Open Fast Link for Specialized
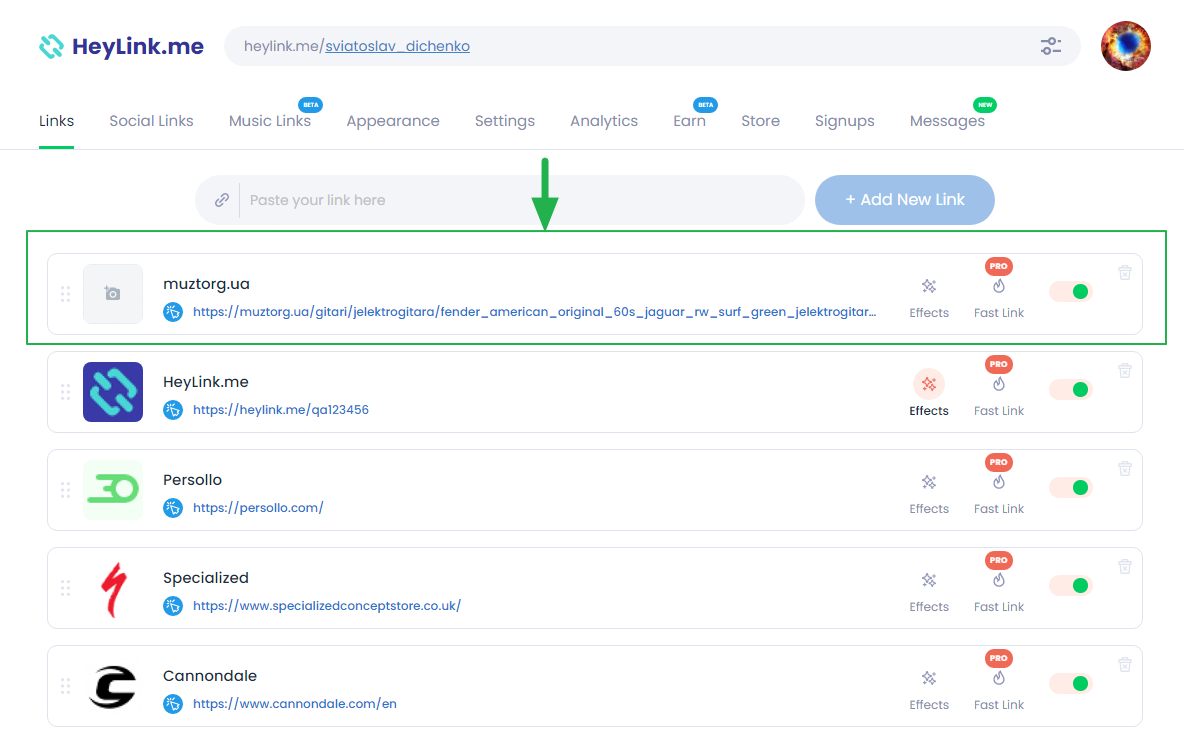 tap(998, 592)
